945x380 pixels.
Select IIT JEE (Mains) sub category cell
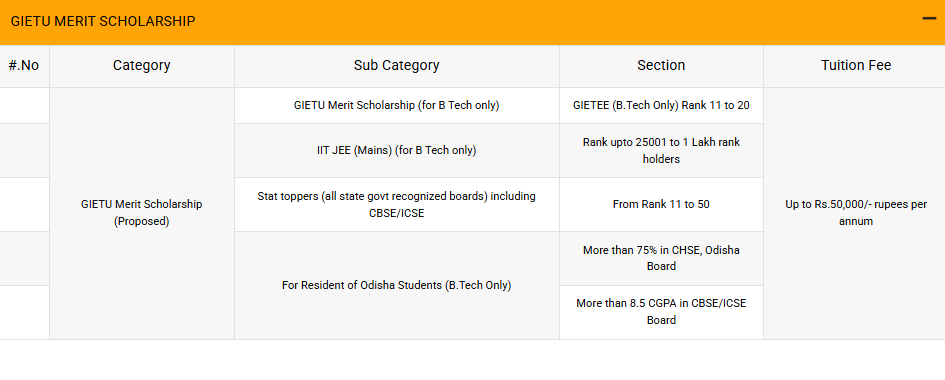coord(397,151)
